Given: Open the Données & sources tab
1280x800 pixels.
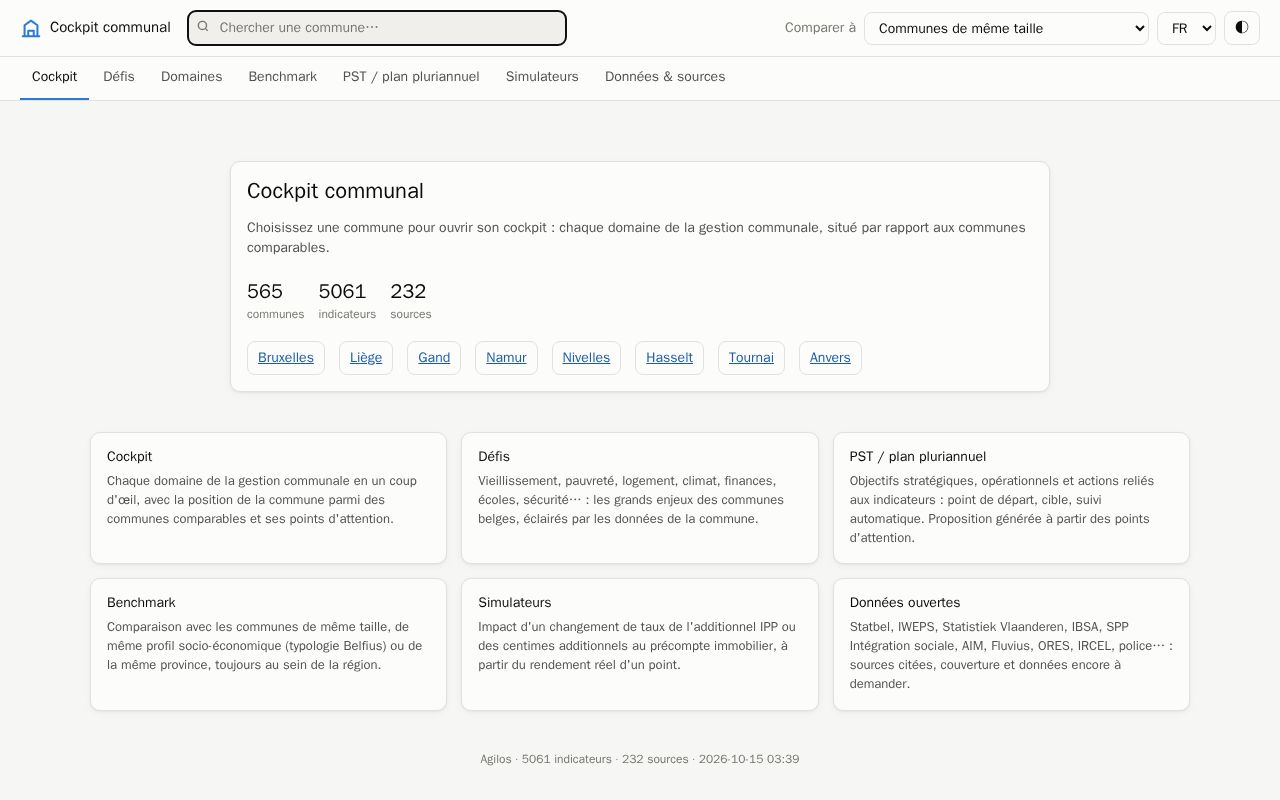Looking at the screenshot, I should (x=665, y=77).
